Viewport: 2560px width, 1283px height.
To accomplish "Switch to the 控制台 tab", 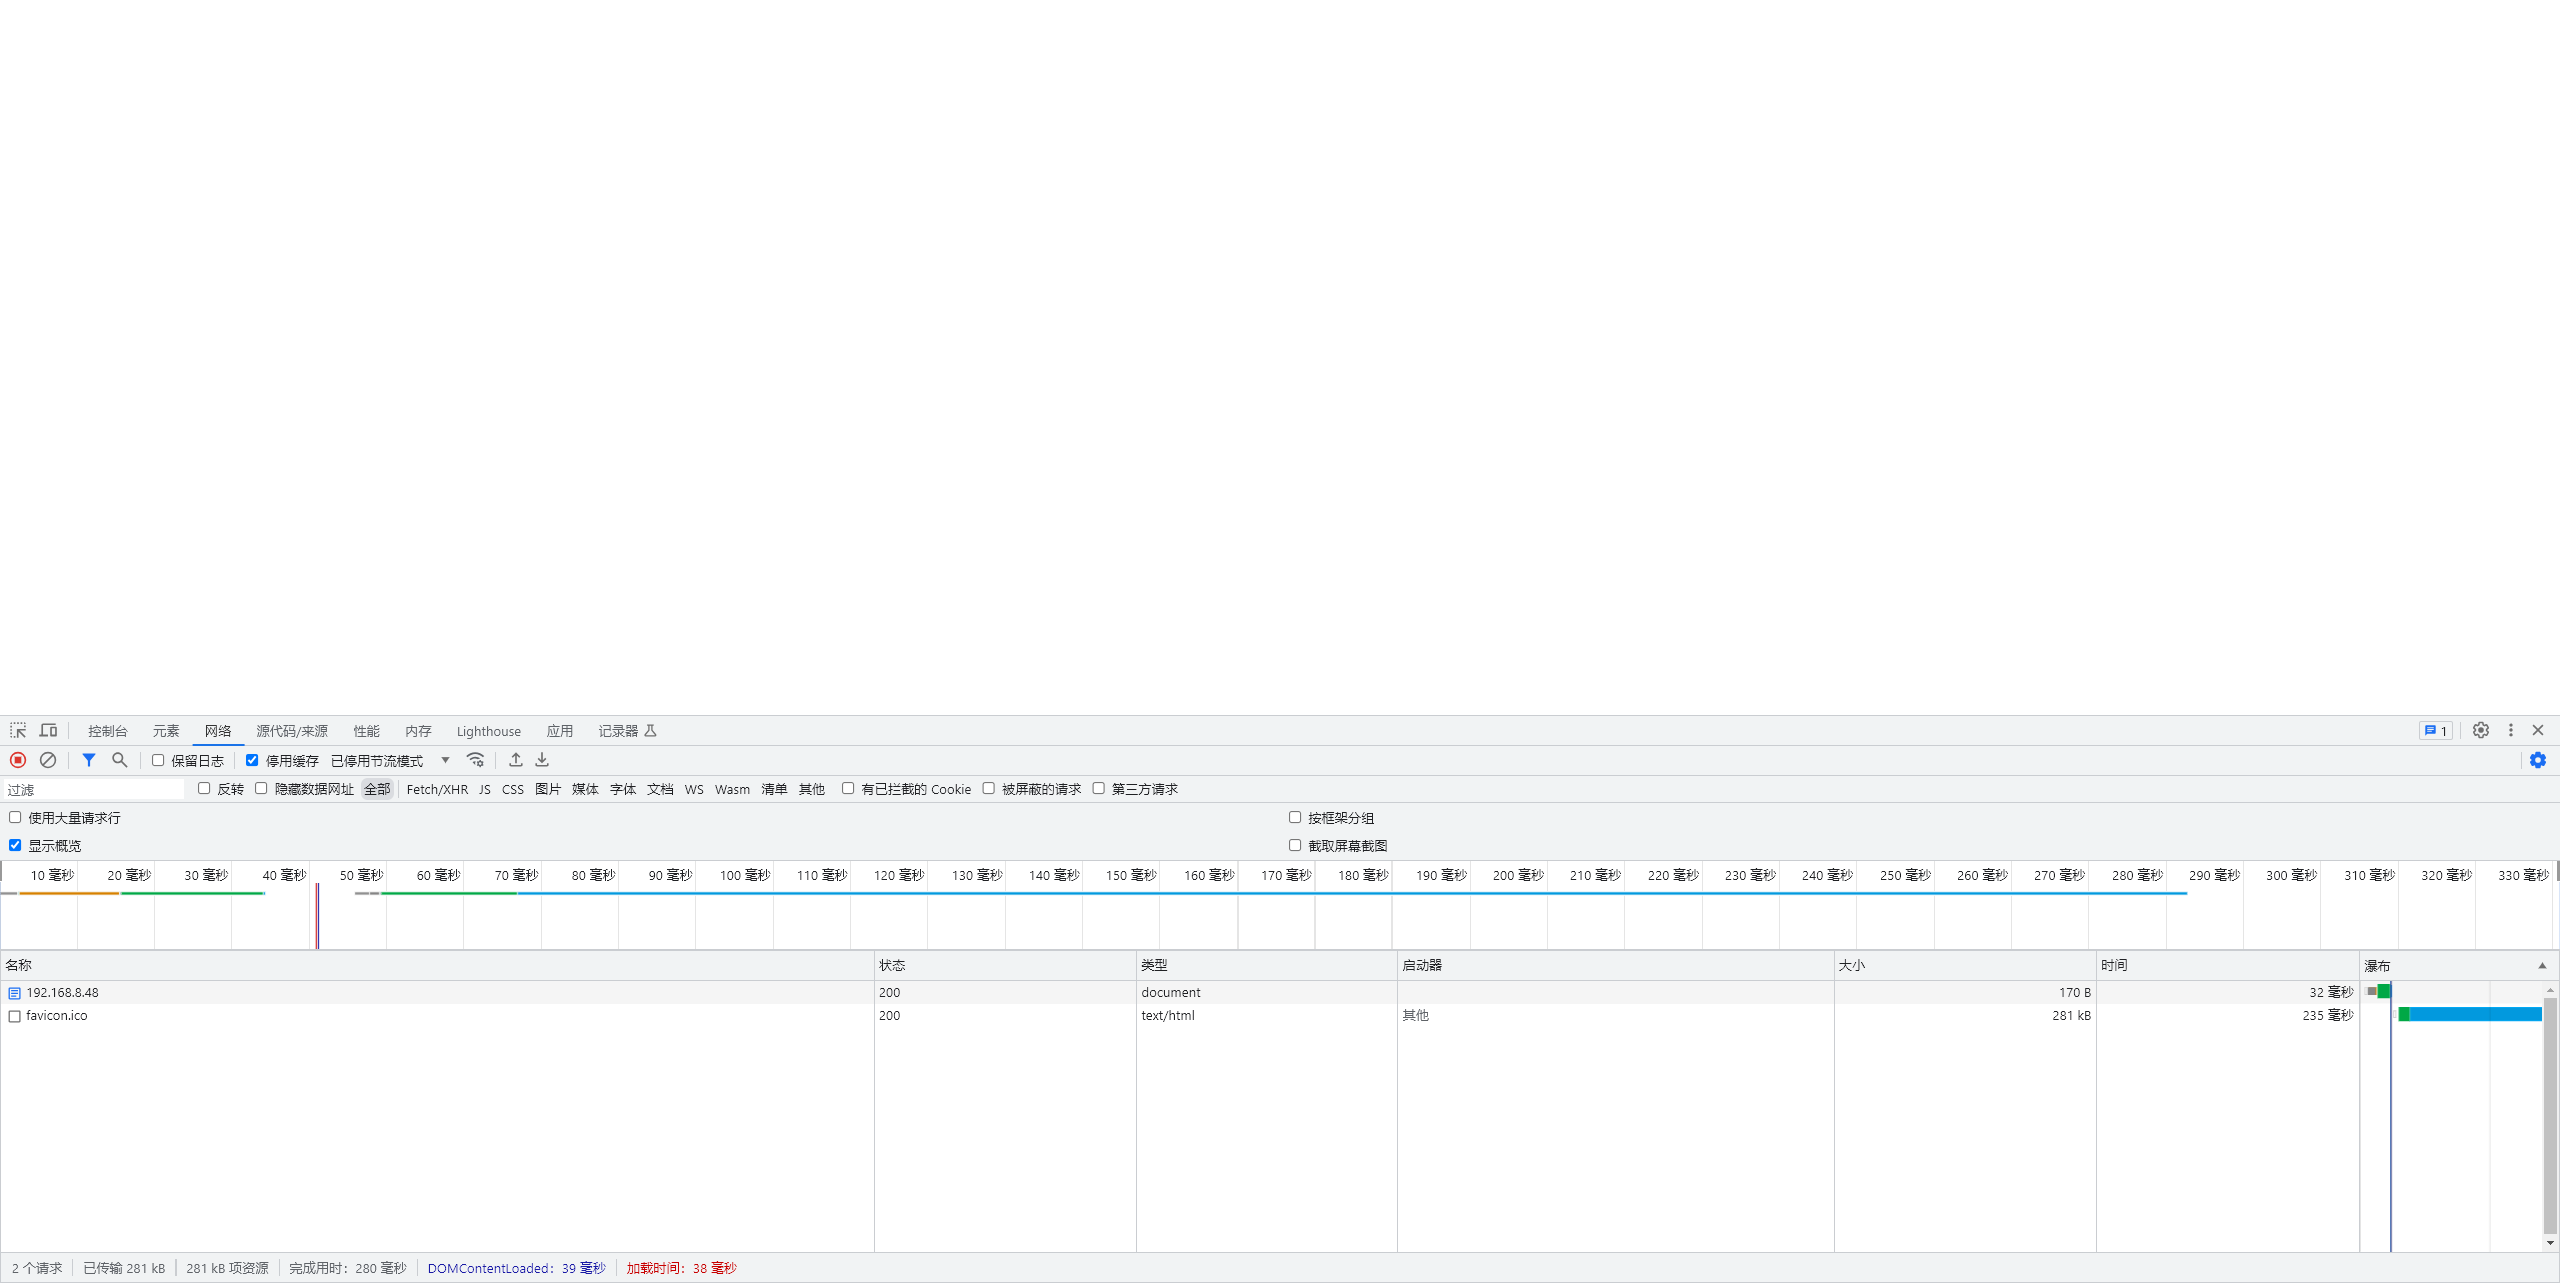I will [x=106, y=731].
